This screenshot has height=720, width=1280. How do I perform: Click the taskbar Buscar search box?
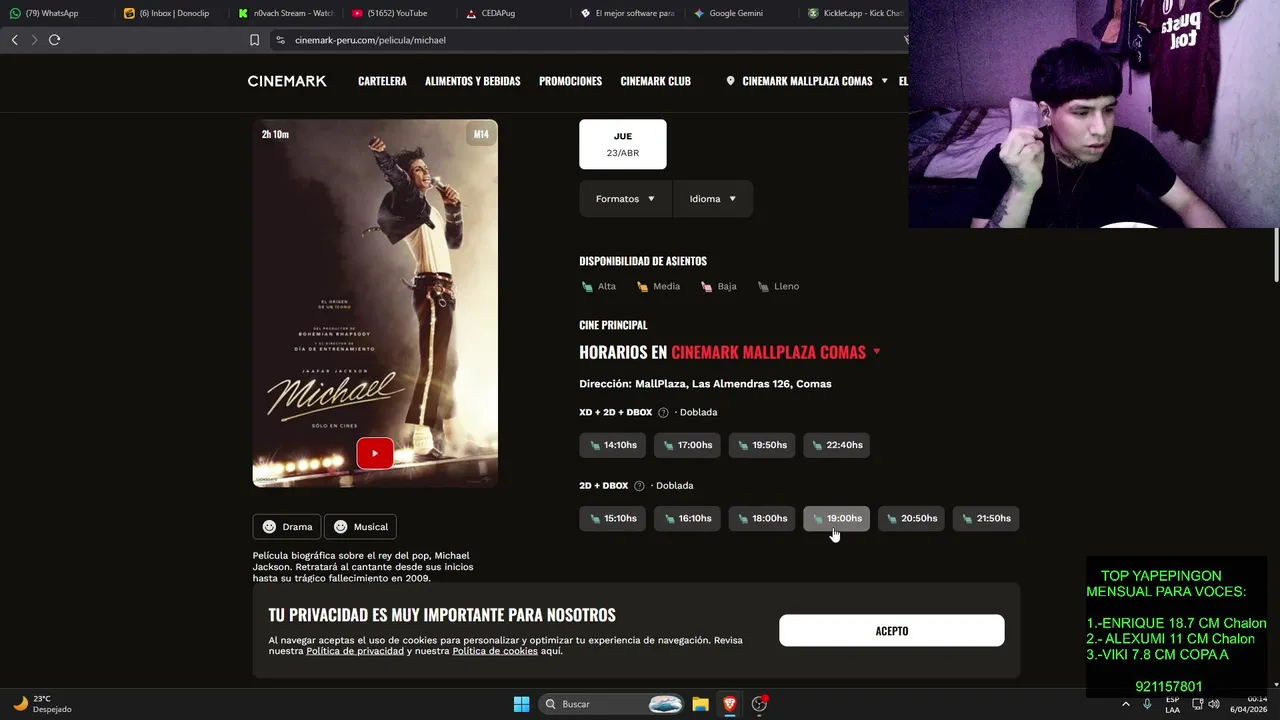pos(613,704)
